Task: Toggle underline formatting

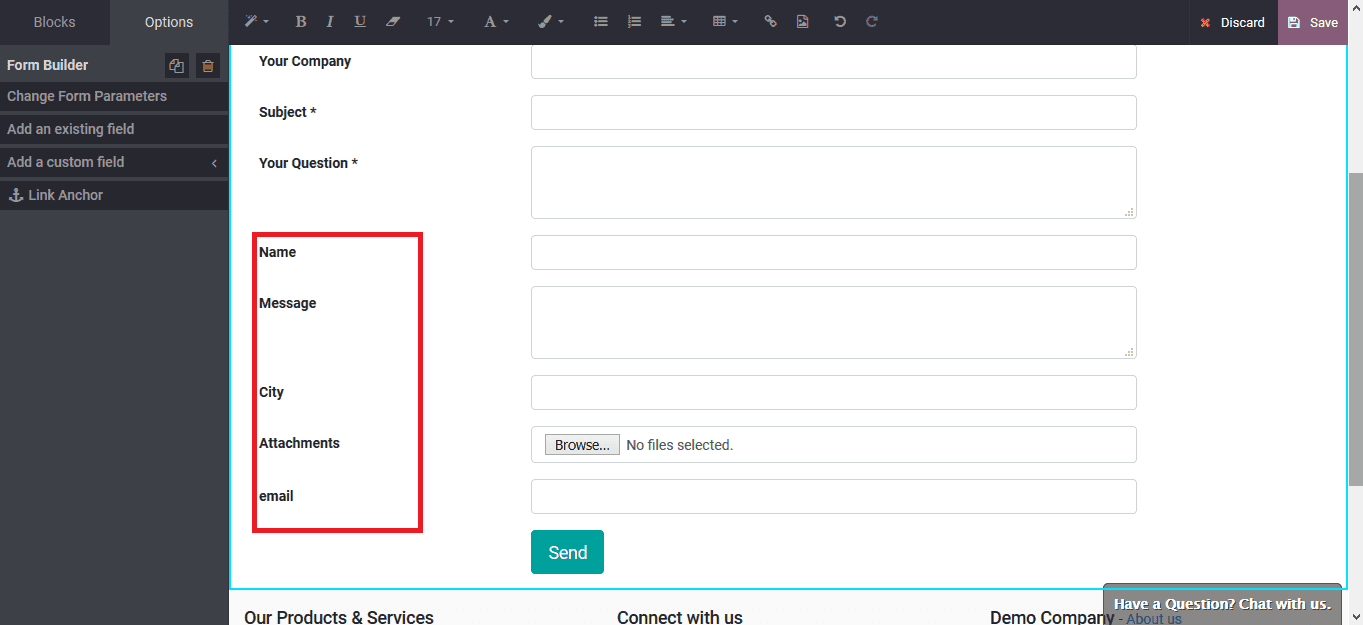Action: [x=360, y=22]
